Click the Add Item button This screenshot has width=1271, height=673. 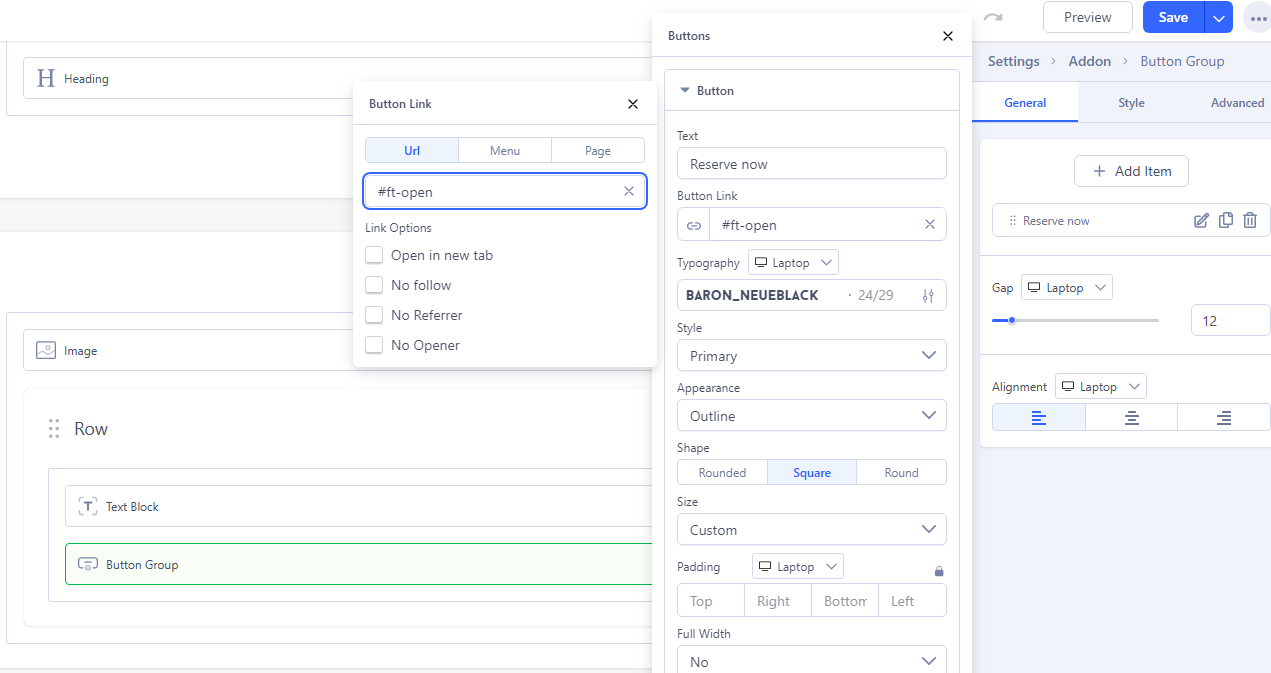[x=1131, y=171]
